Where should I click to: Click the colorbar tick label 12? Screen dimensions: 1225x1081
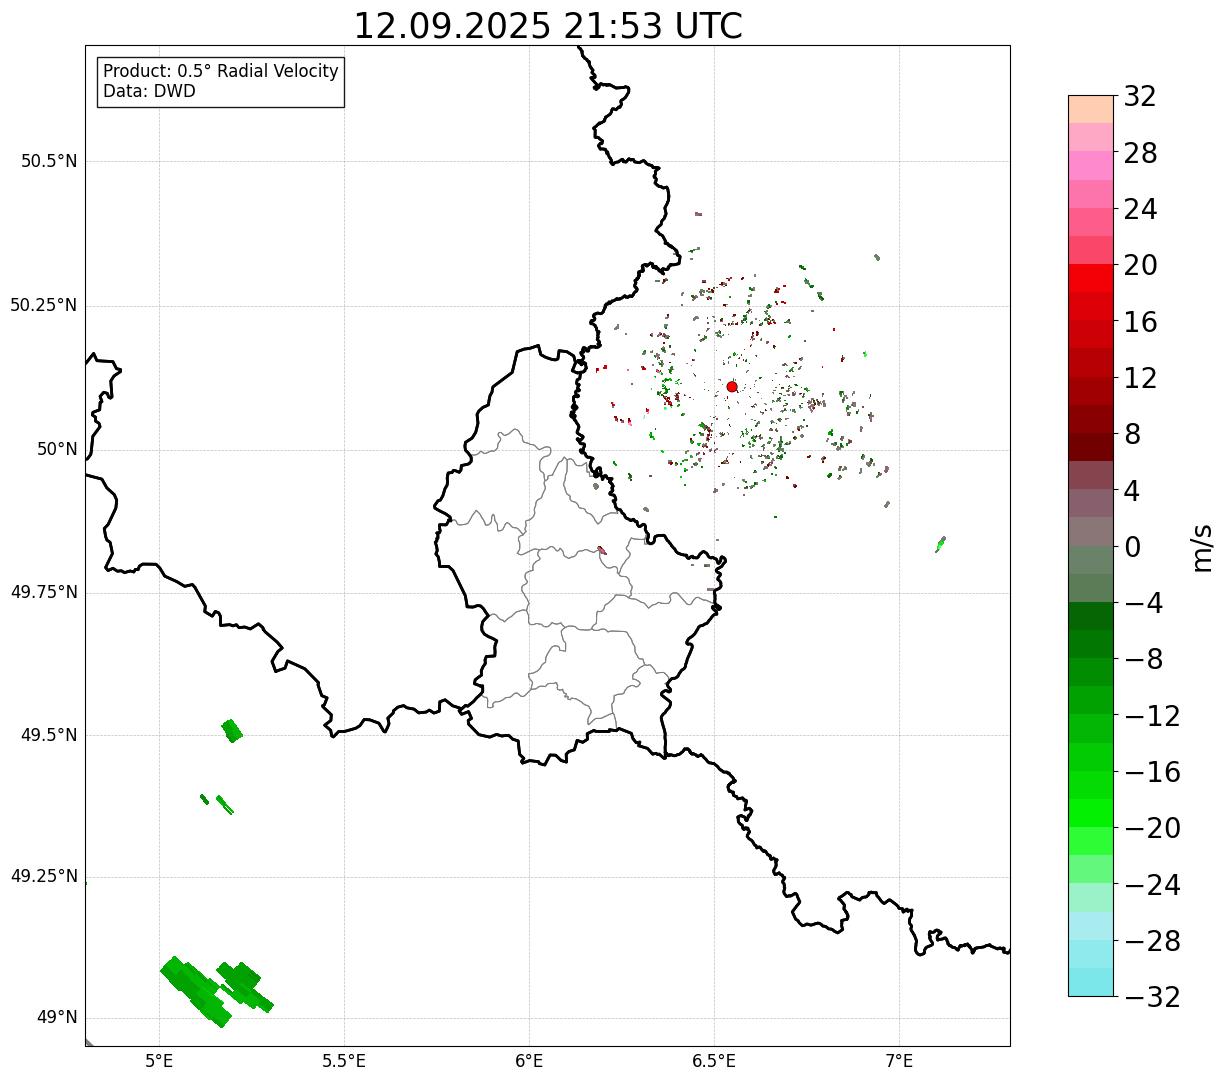pos(1140,378)
